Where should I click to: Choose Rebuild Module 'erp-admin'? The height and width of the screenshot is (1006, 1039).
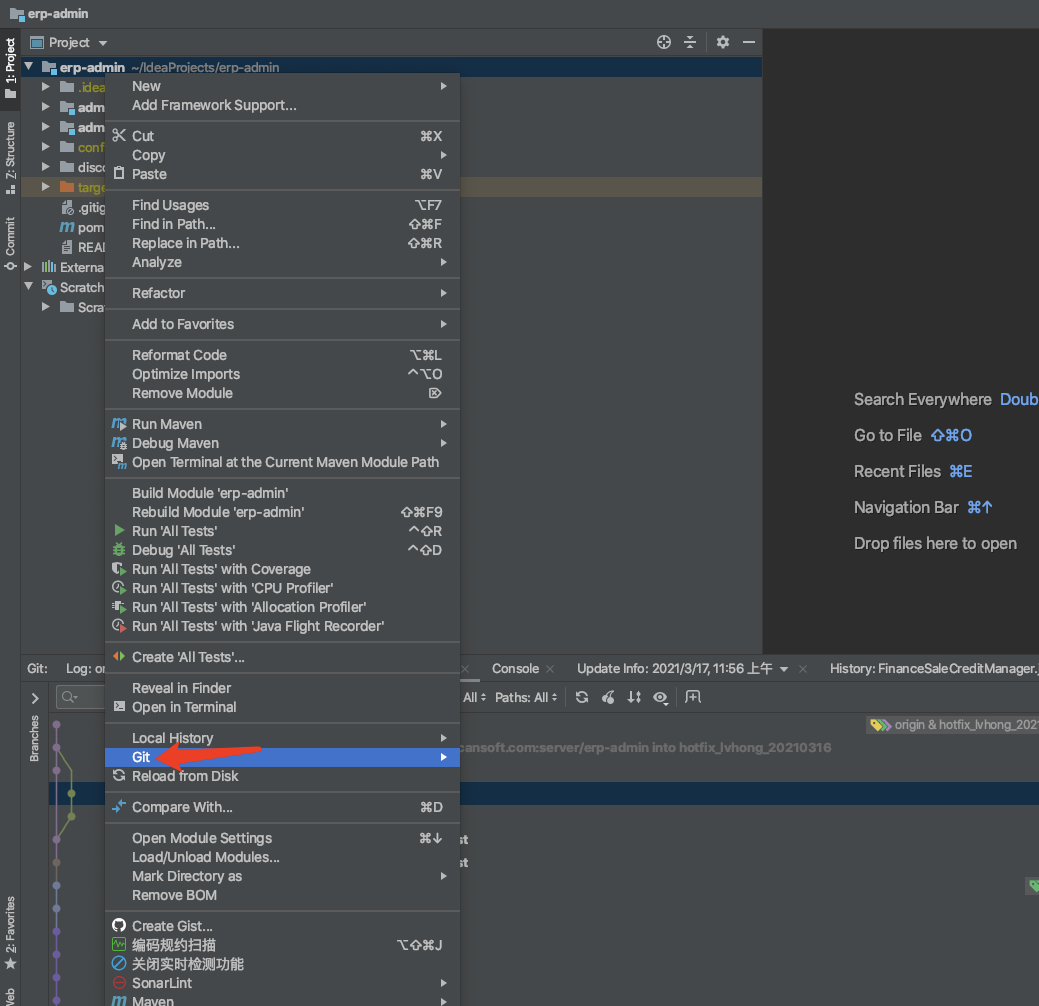coord(282,512)
